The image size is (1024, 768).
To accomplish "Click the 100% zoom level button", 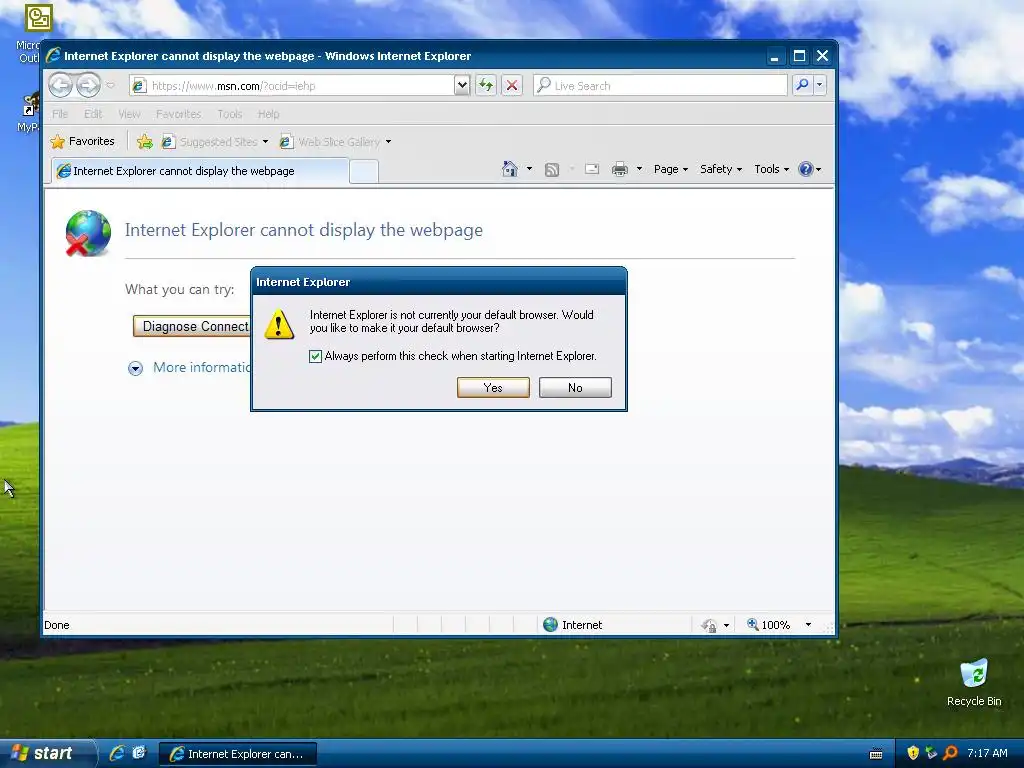I will (769, 625).
